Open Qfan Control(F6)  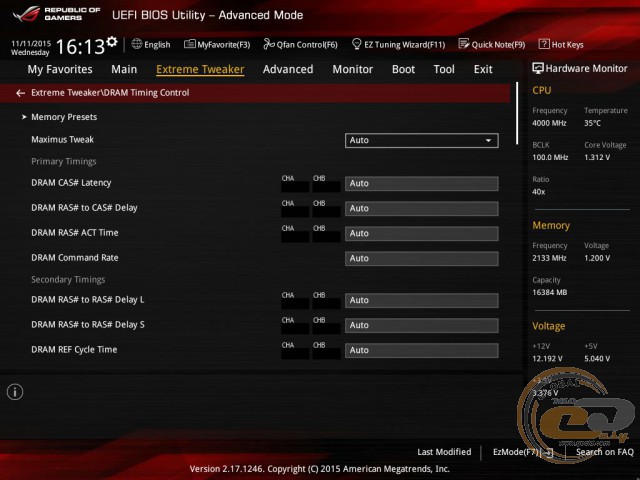click(307, 44)
